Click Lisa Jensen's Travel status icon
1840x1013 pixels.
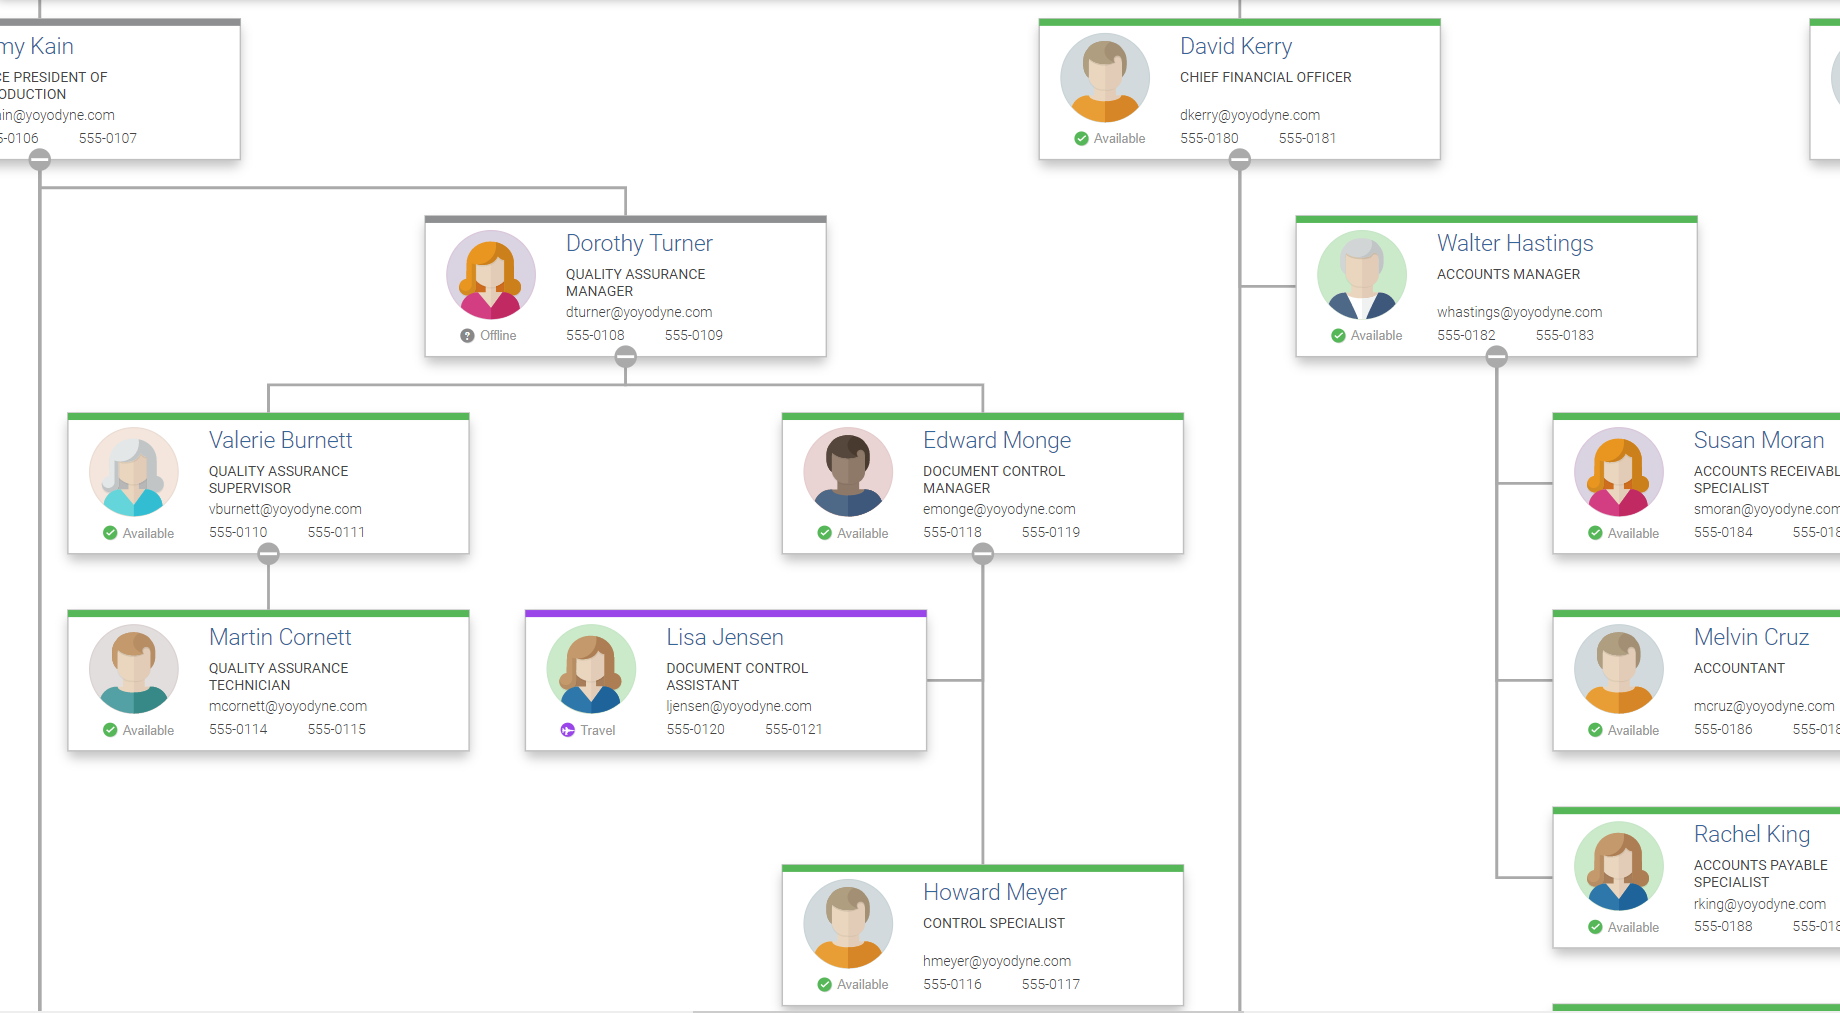click(x=568, y=730)
